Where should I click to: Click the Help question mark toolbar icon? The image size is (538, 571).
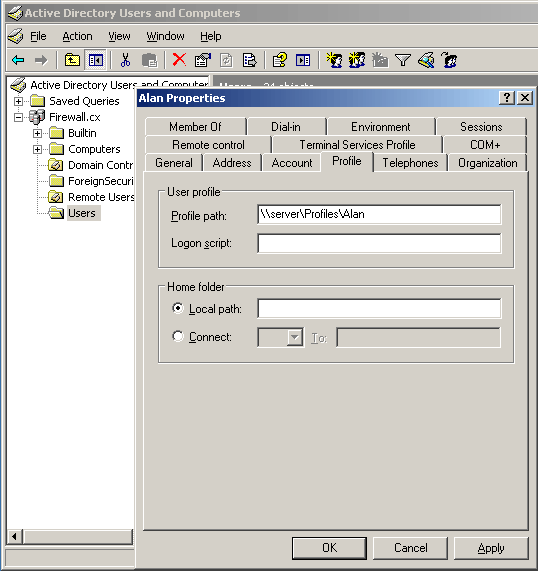tap(280, 60)
